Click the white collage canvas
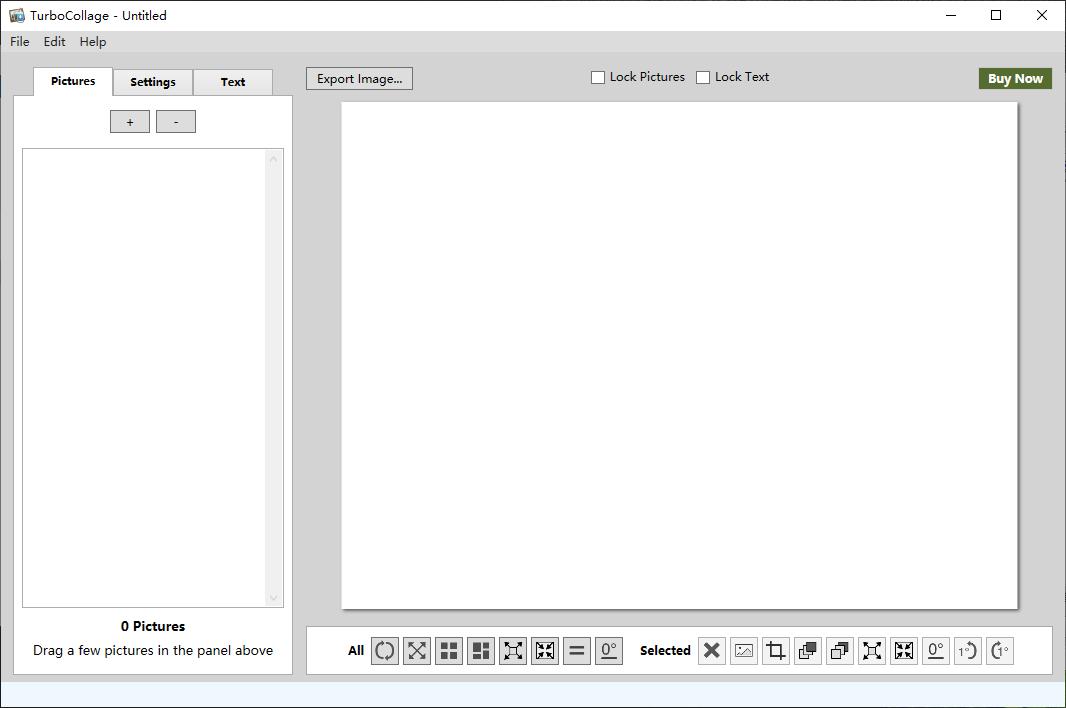The width and height of the screenshot is (1066, 708). [679, 356]
